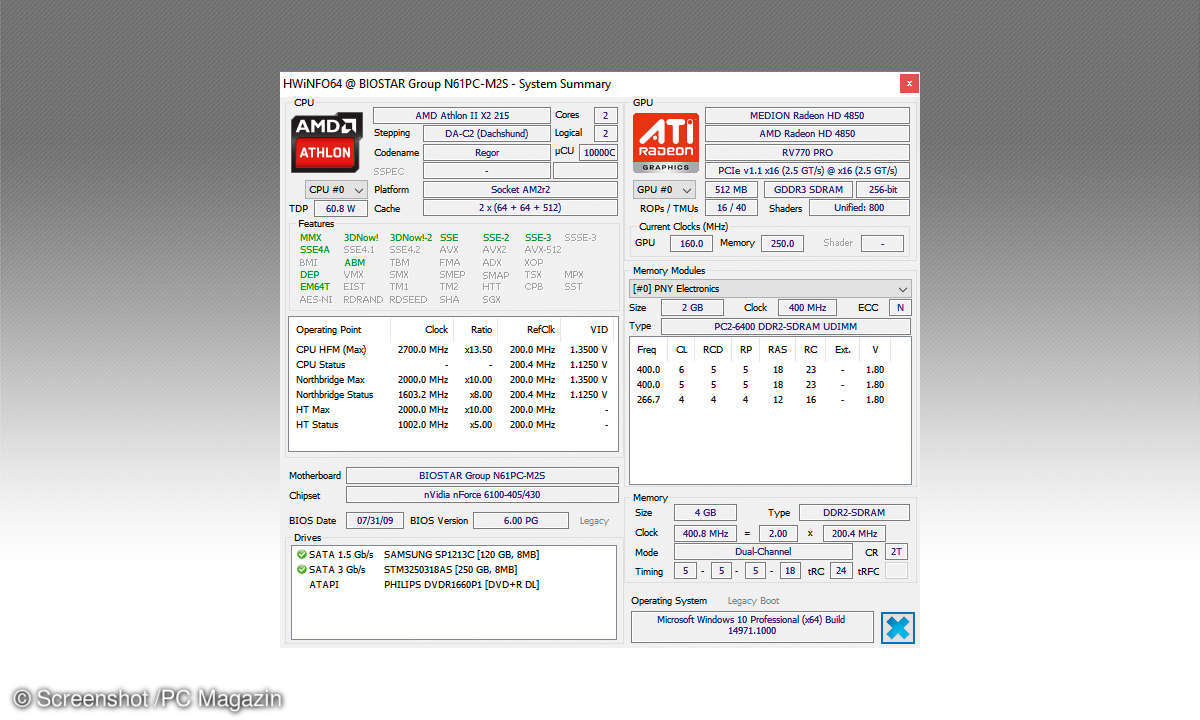Image resolution: width=1200 pixels, height=720 pixels.
Task: Click the AMD Athlon logo
Action: tap(326, 142)
